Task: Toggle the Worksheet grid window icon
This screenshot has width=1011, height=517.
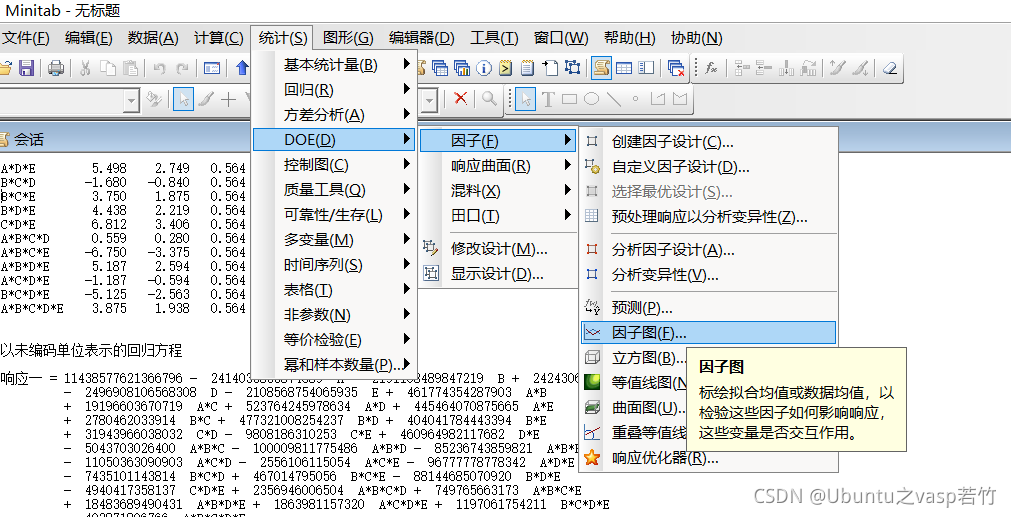Action: (624, 68)
